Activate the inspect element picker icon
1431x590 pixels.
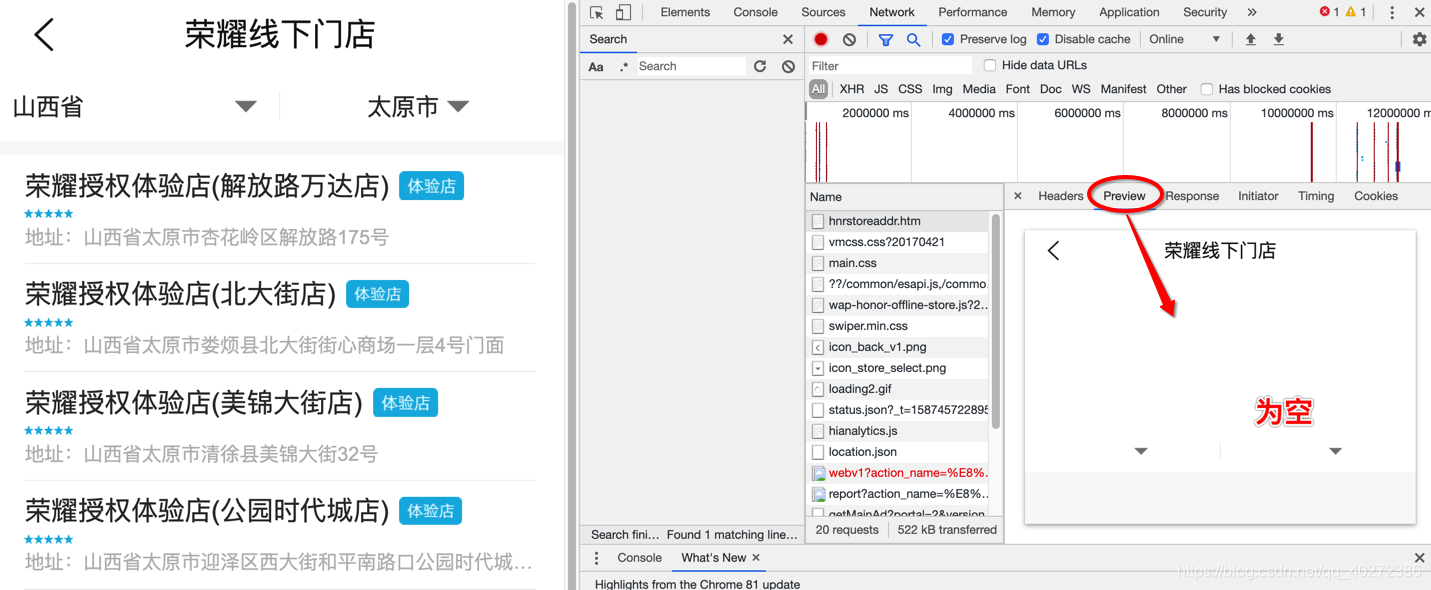[597, 12]
